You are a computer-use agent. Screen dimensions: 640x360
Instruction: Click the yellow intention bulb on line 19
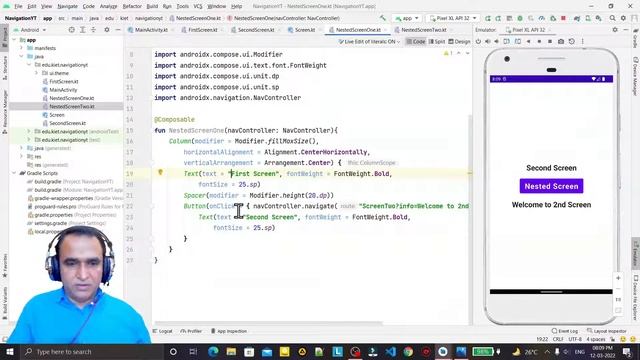[160, 172]
